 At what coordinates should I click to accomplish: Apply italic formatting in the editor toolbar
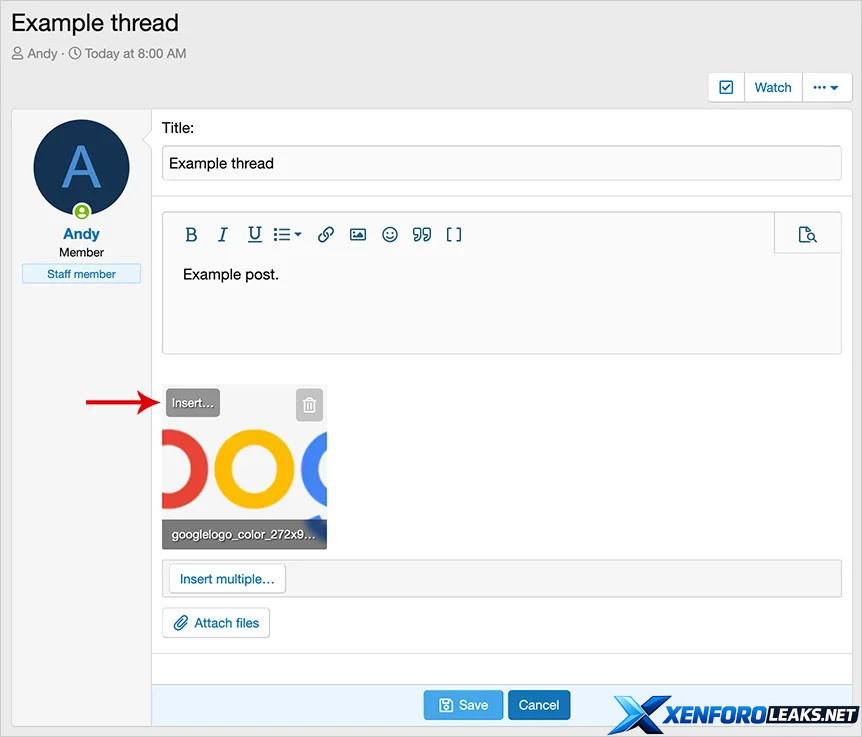(223, 235)
